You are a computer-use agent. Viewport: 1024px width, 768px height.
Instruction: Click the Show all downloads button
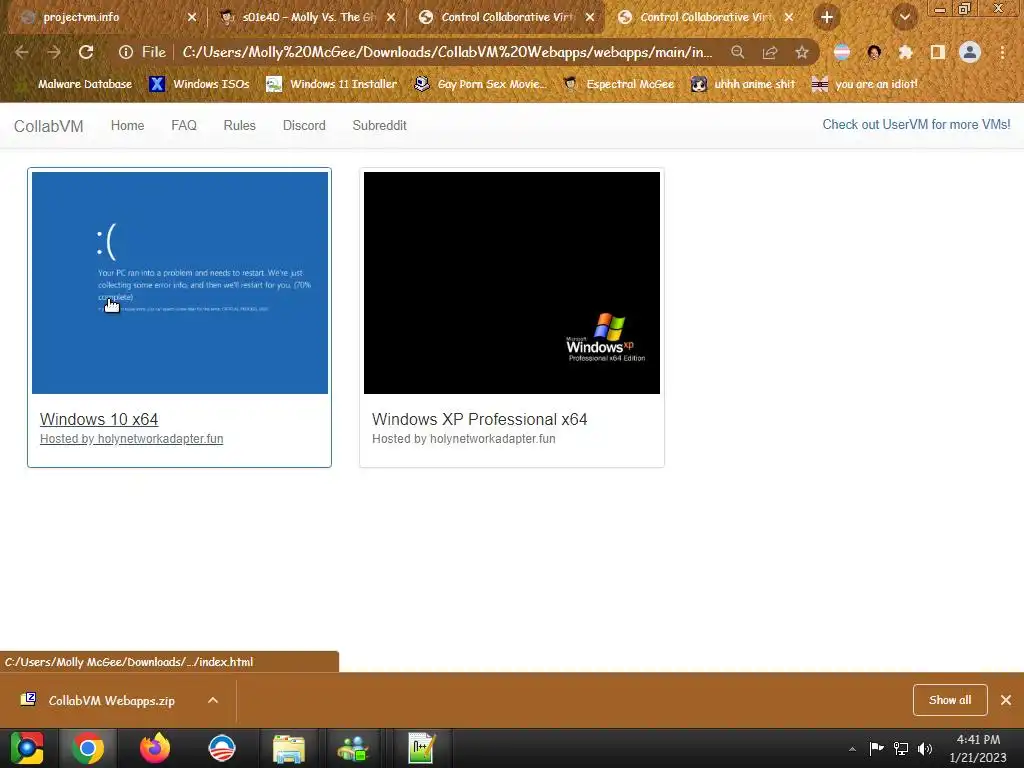[x=950, y=700]
